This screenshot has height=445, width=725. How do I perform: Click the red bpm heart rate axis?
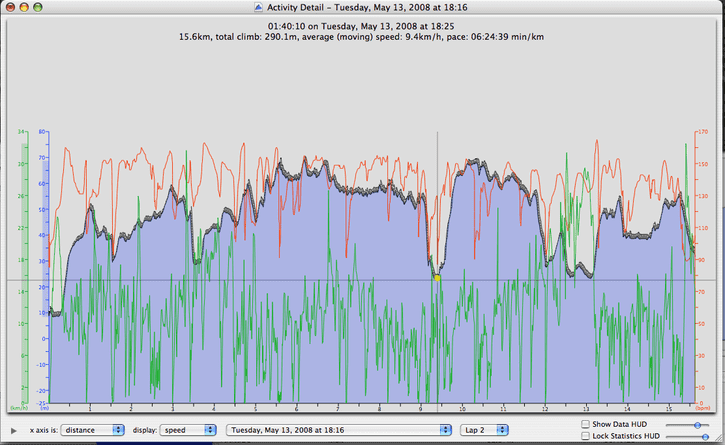(700, 267)
